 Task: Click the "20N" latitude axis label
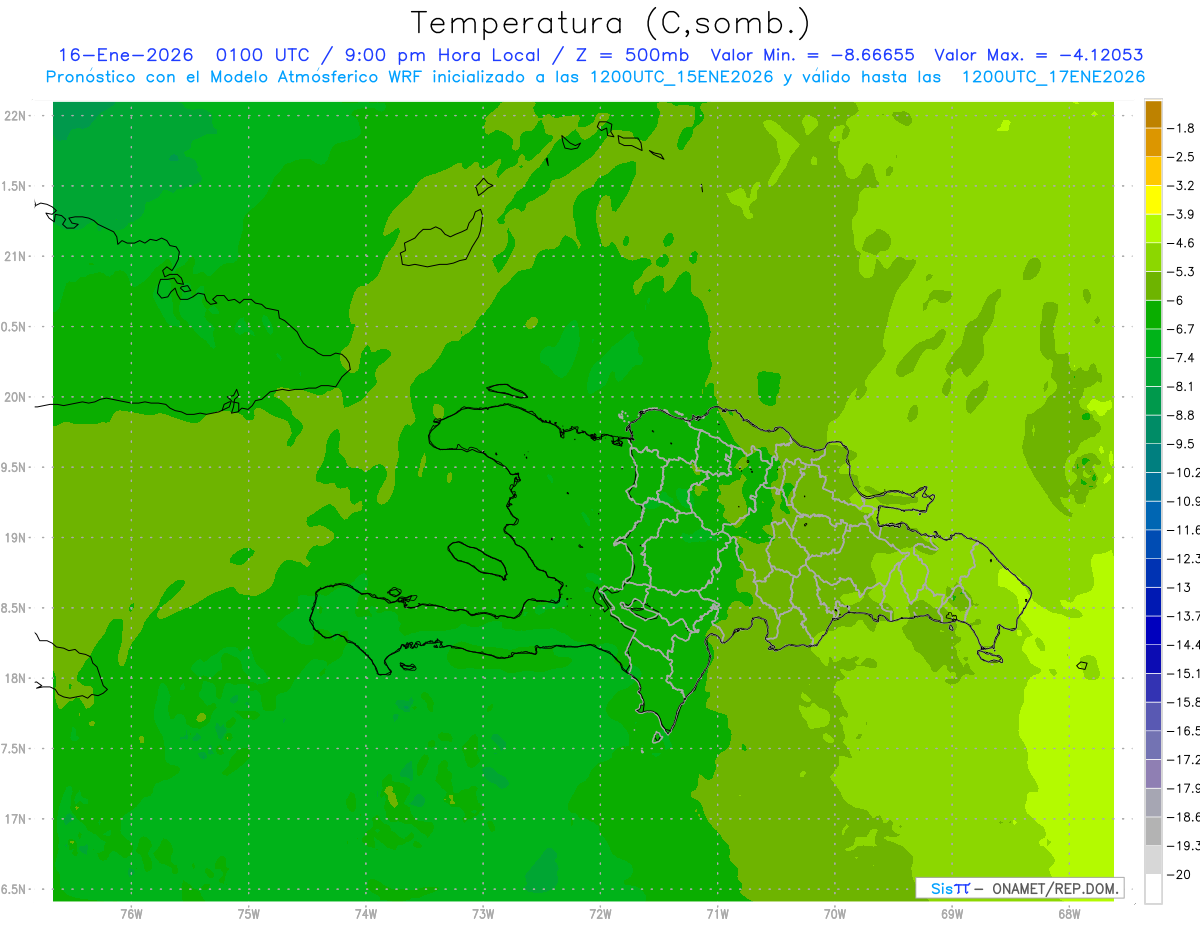(15, 397)
